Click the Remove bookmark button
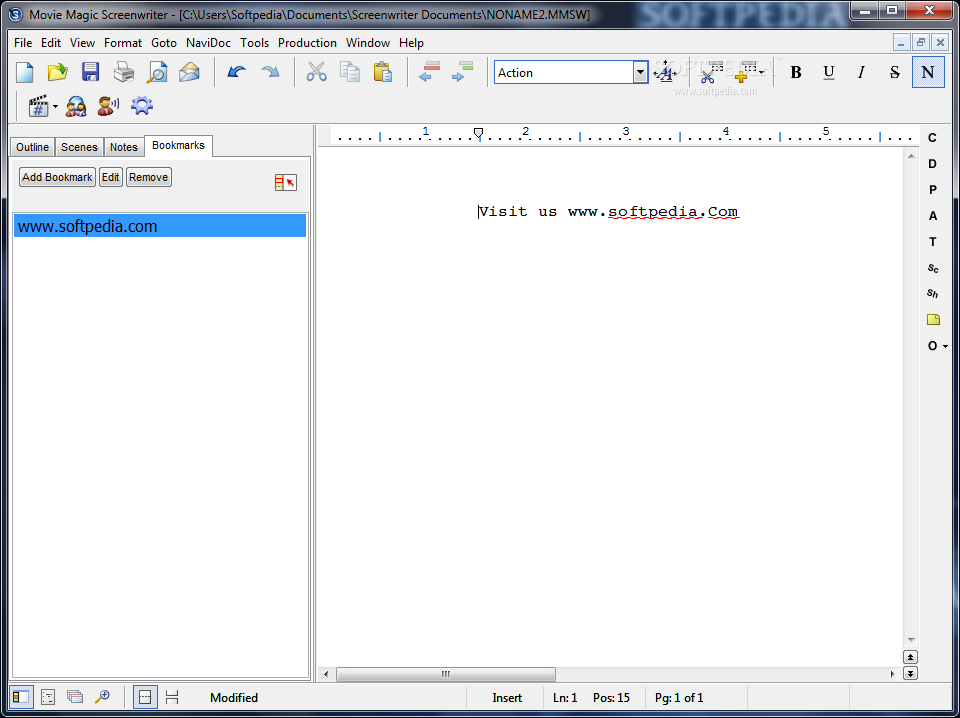 click(x=149, y=177)
